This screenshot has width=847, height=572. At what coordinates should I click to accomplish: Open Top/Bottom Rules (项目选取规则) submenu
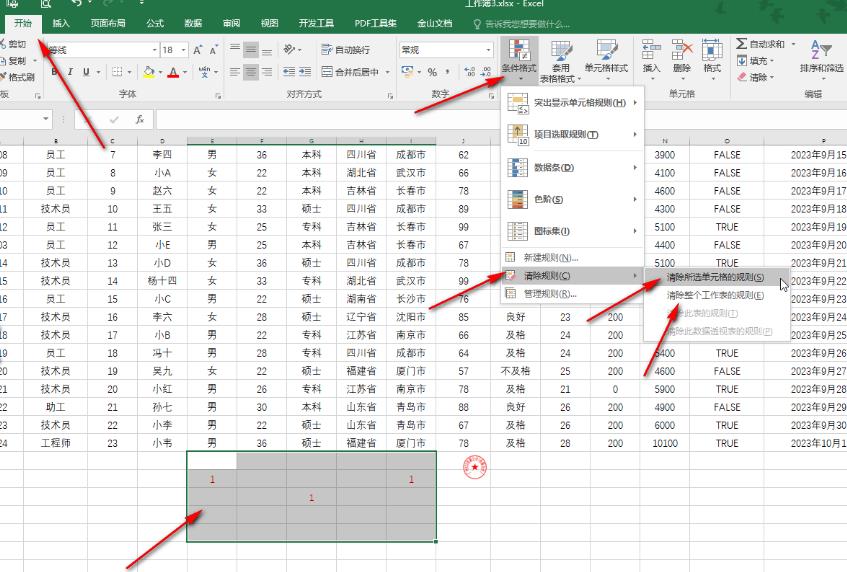tap(573, 134)
